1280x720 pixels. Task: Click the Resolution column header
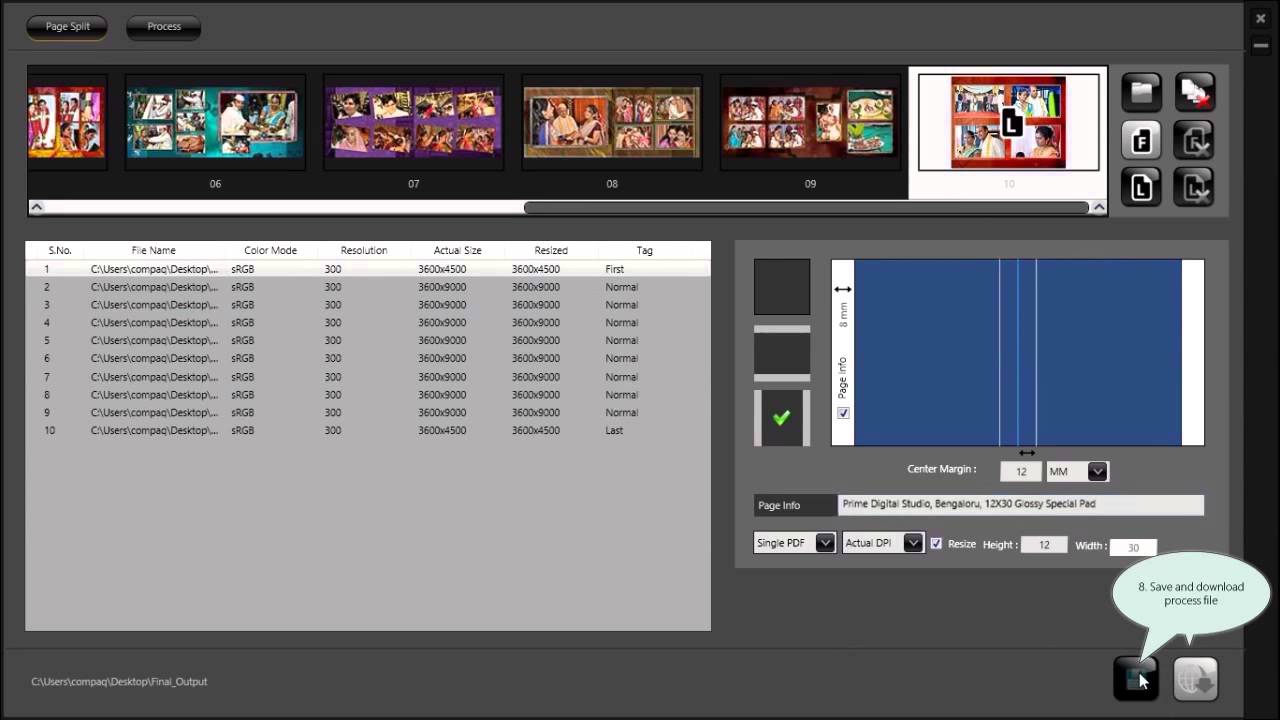pyautogui.click(x=364, y=250)
